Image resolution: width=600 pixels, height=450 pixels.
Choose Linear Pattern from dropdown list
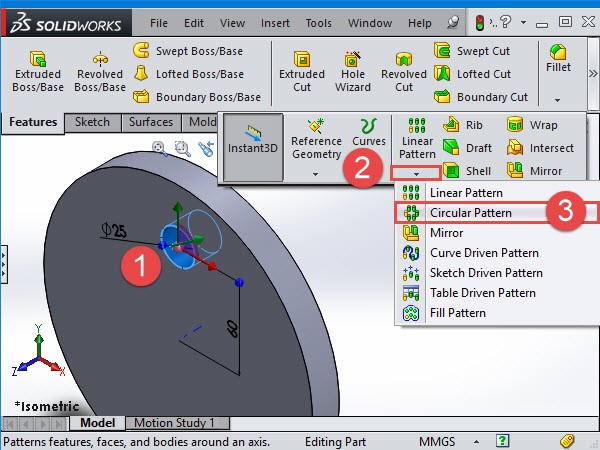click(x=497, y=192)
